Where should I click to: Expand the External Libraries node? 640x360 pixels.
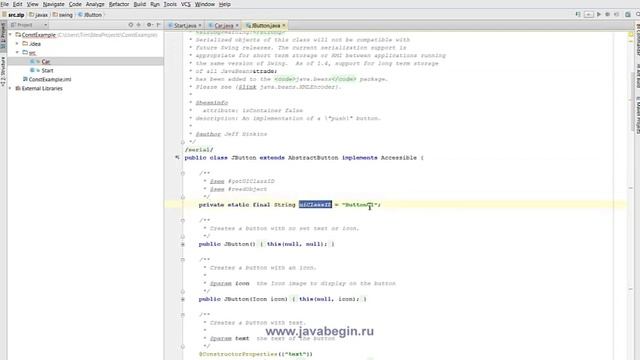point(11,88)
